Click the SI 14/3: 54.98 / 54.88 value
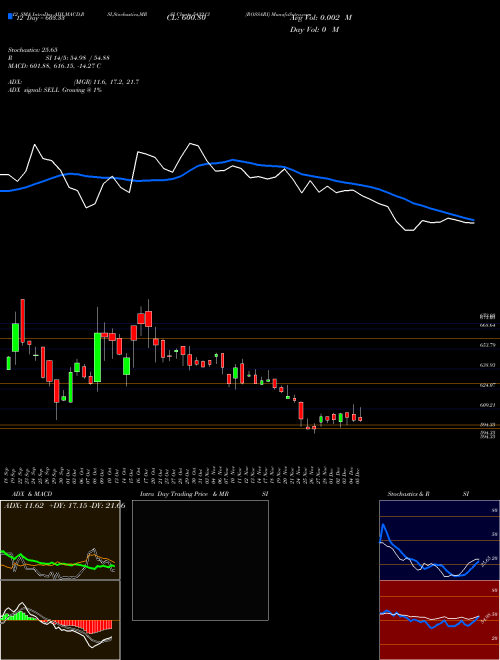This screenshot has height=660, width=500. pyautogui.click(x=75, y=60)
